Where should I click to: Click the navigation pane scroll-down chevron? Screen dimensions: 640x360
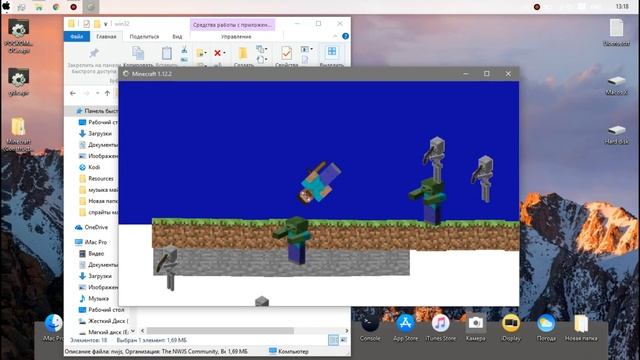click(x=133, y=331)
